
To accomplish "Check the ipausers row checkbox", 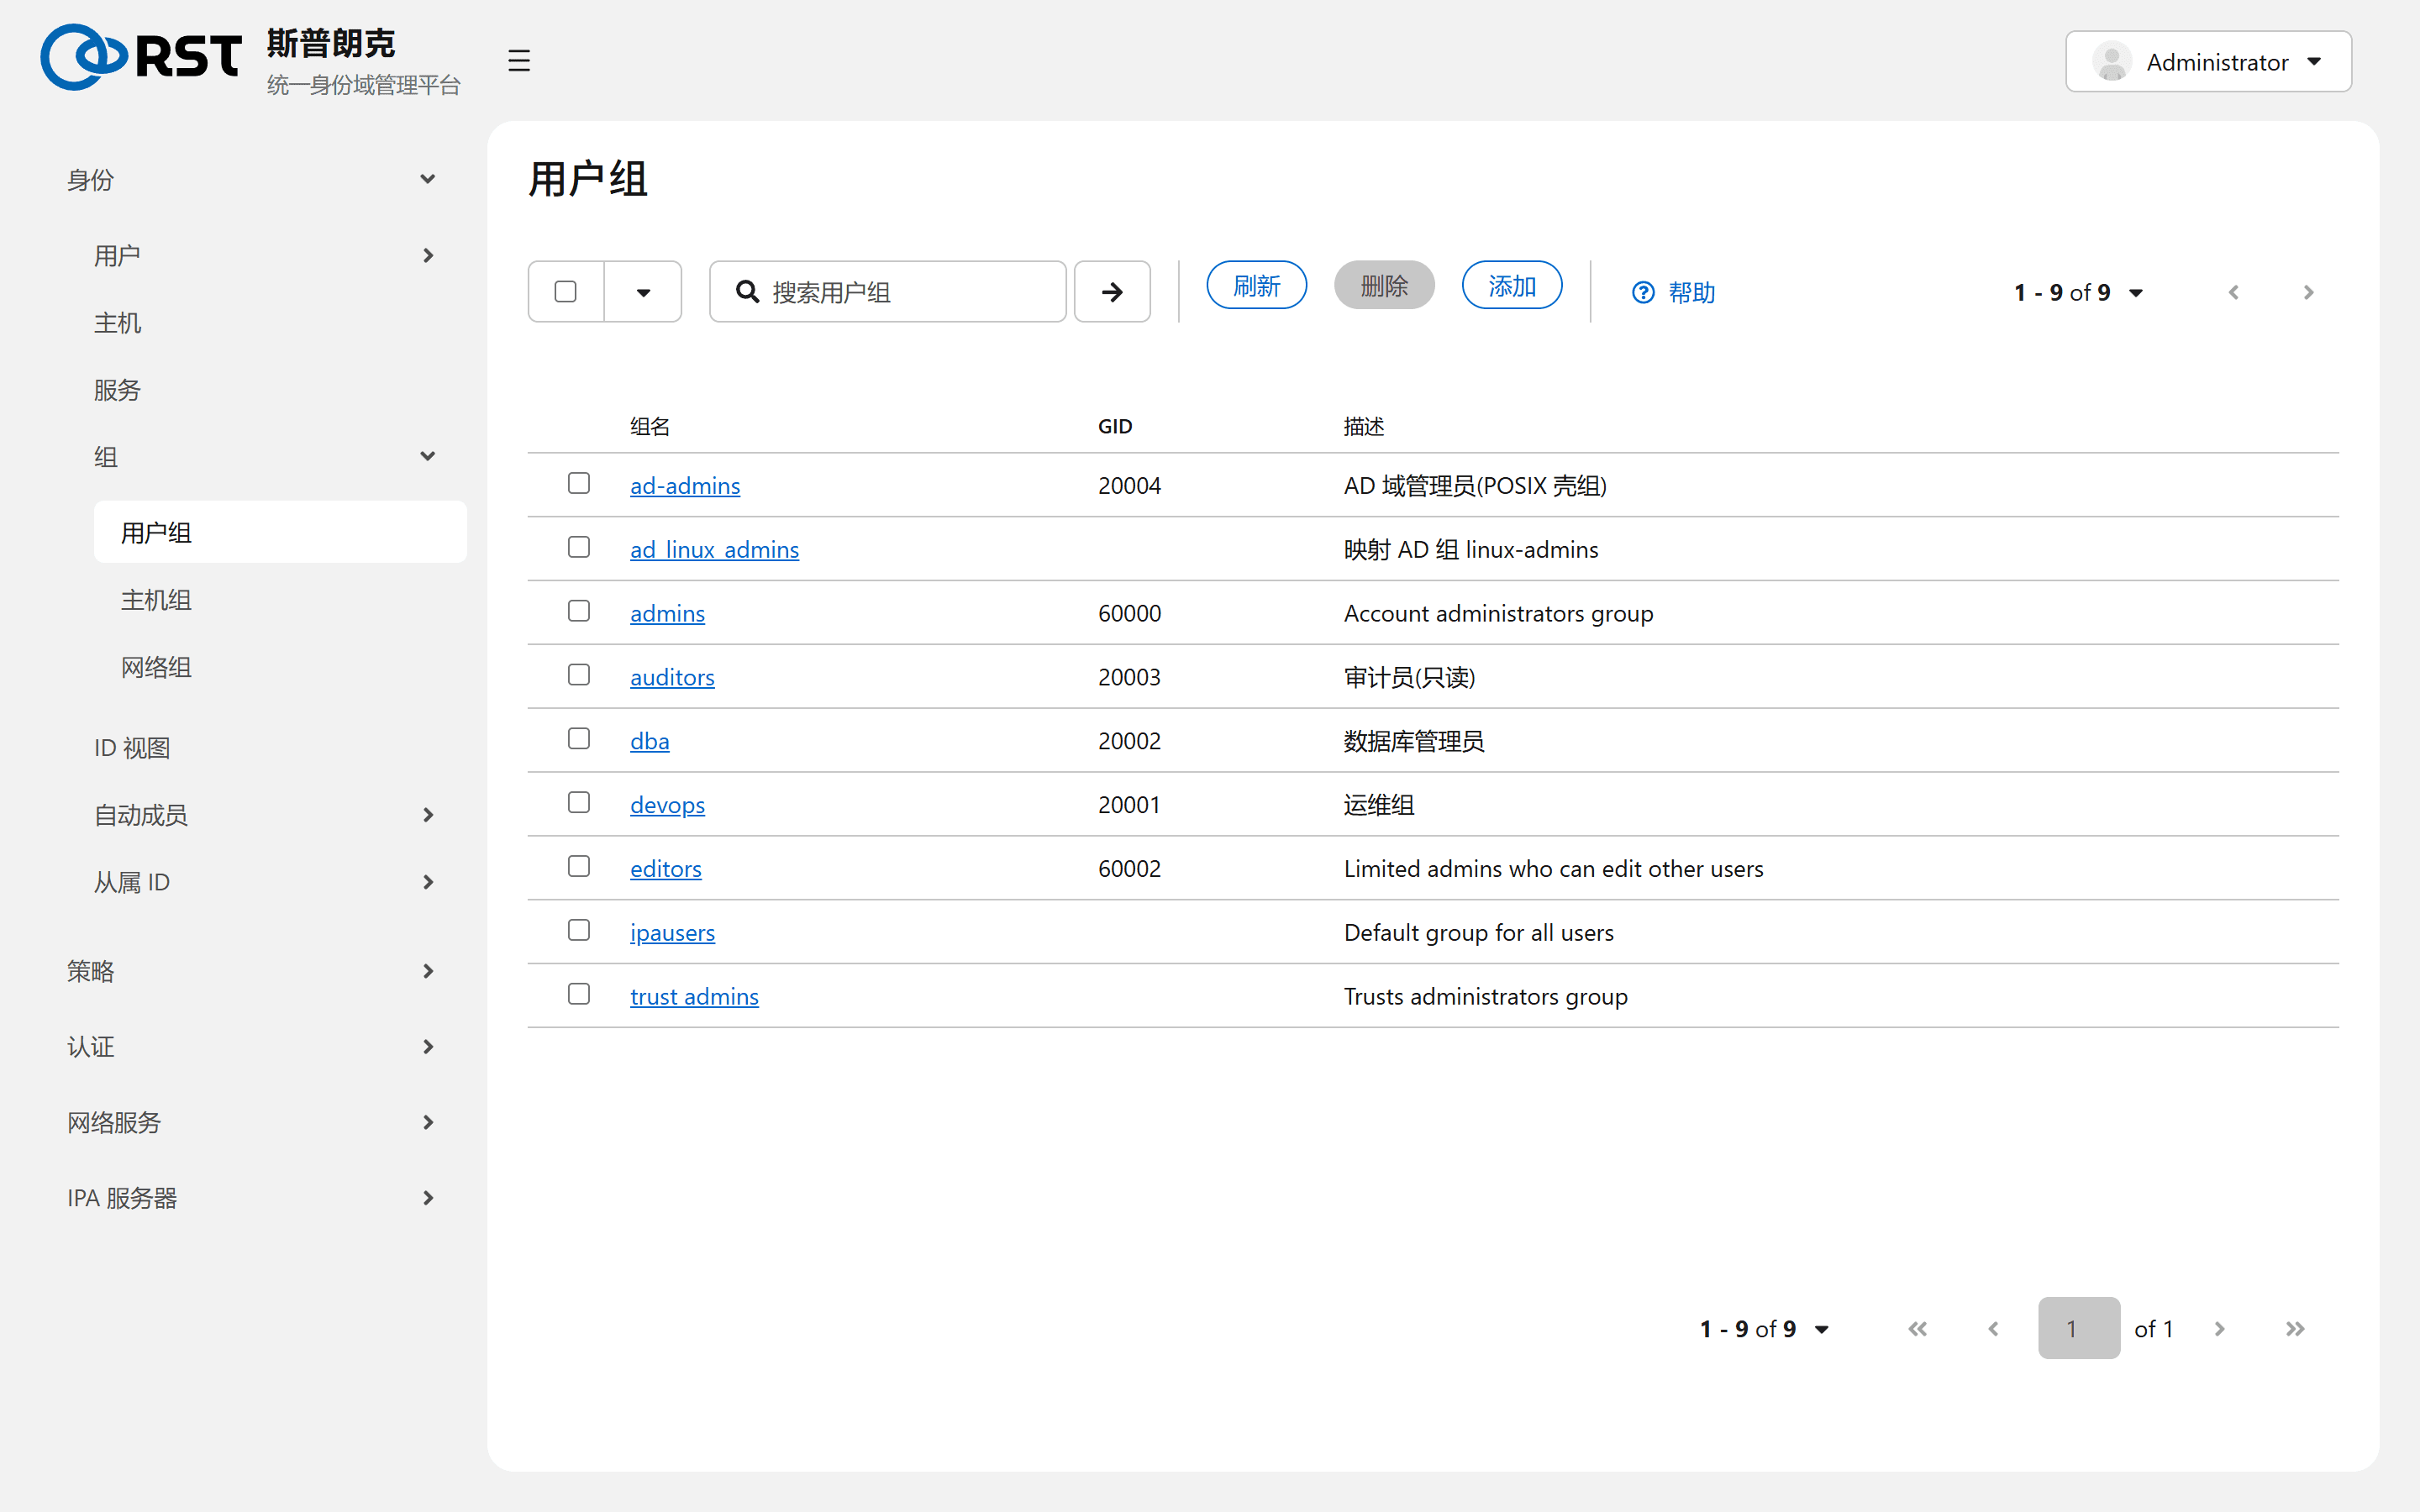I will click(578, 930).
